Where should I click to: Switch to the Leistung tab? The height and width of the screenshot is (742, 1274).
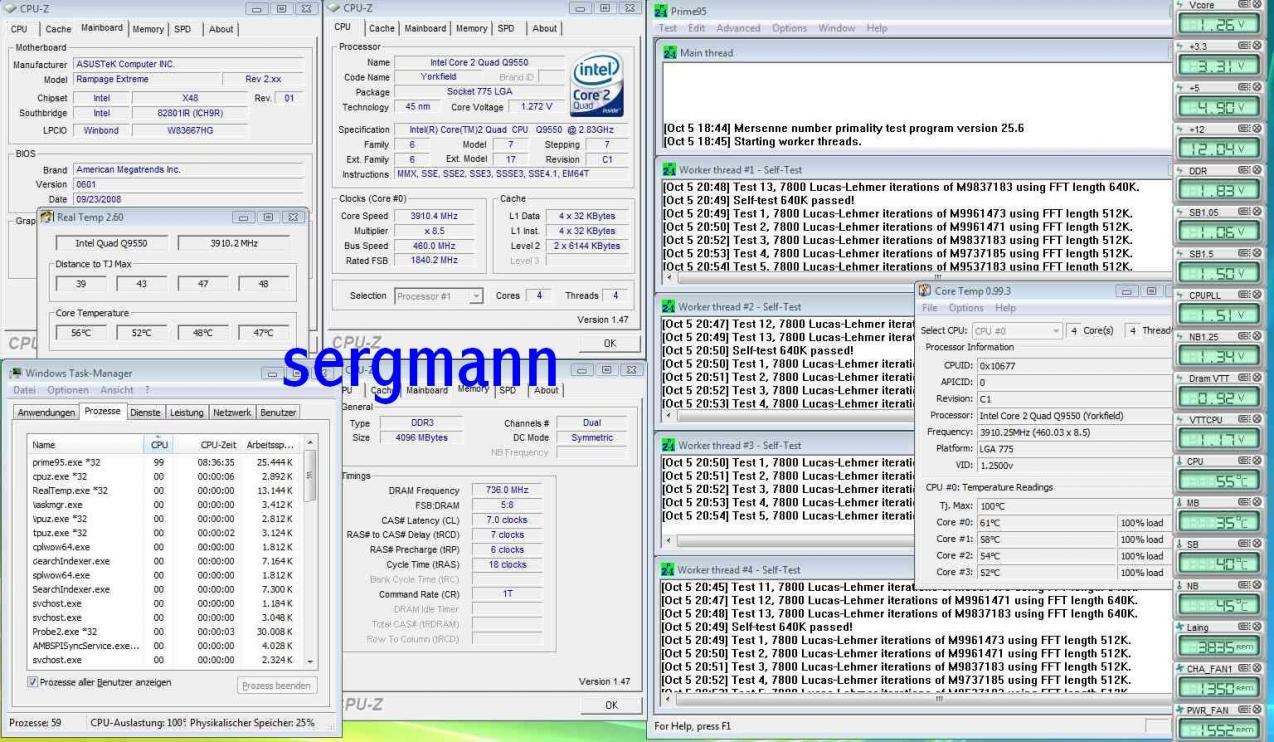pyautogui.click(x=187, y=412)
